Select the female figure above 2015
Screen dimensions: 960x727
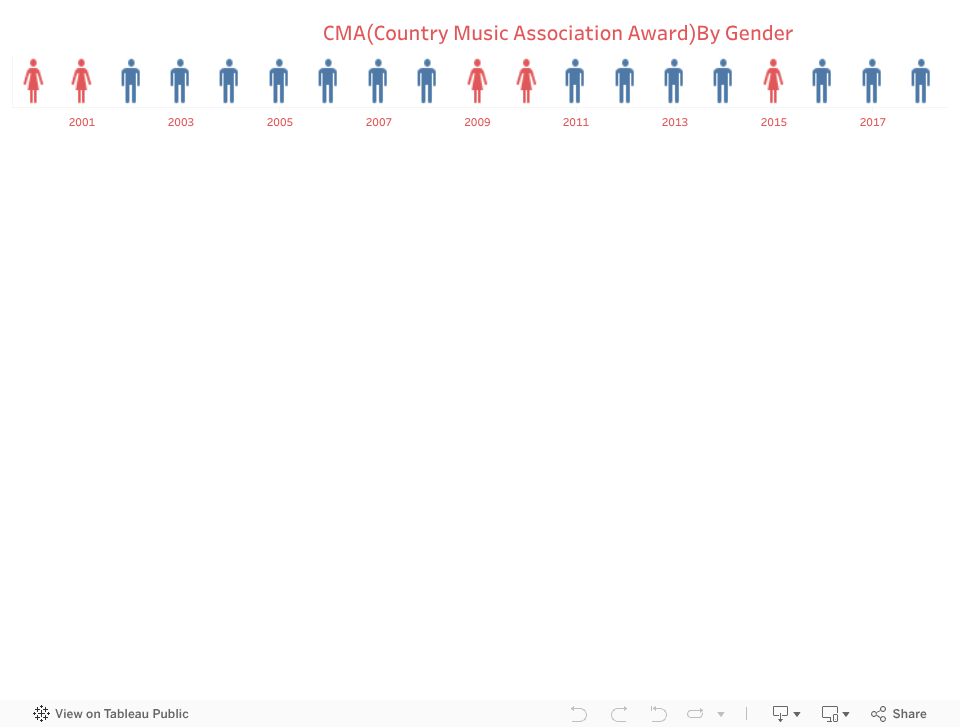click(x=773, y=81)
